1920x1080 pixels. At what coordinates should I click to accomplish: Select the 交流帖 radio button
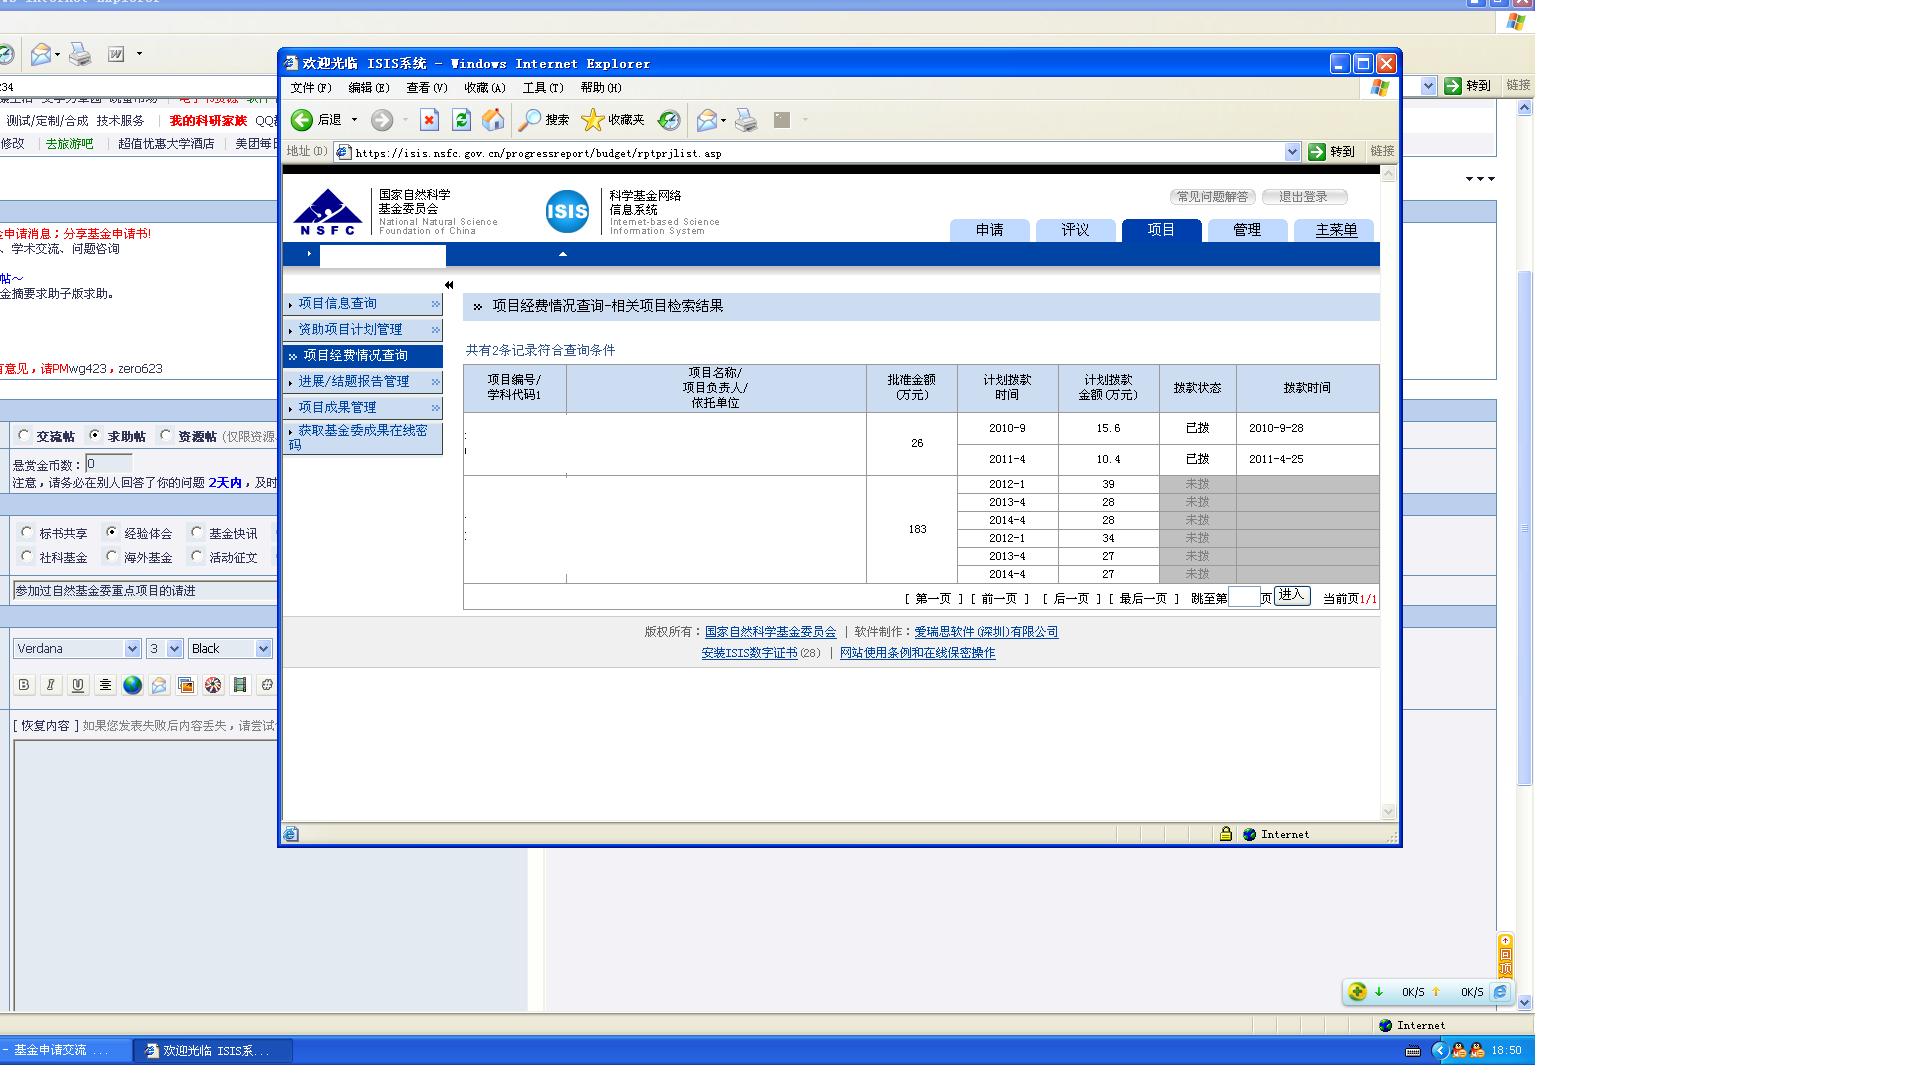pyautogui.click(x=25, y=436)
